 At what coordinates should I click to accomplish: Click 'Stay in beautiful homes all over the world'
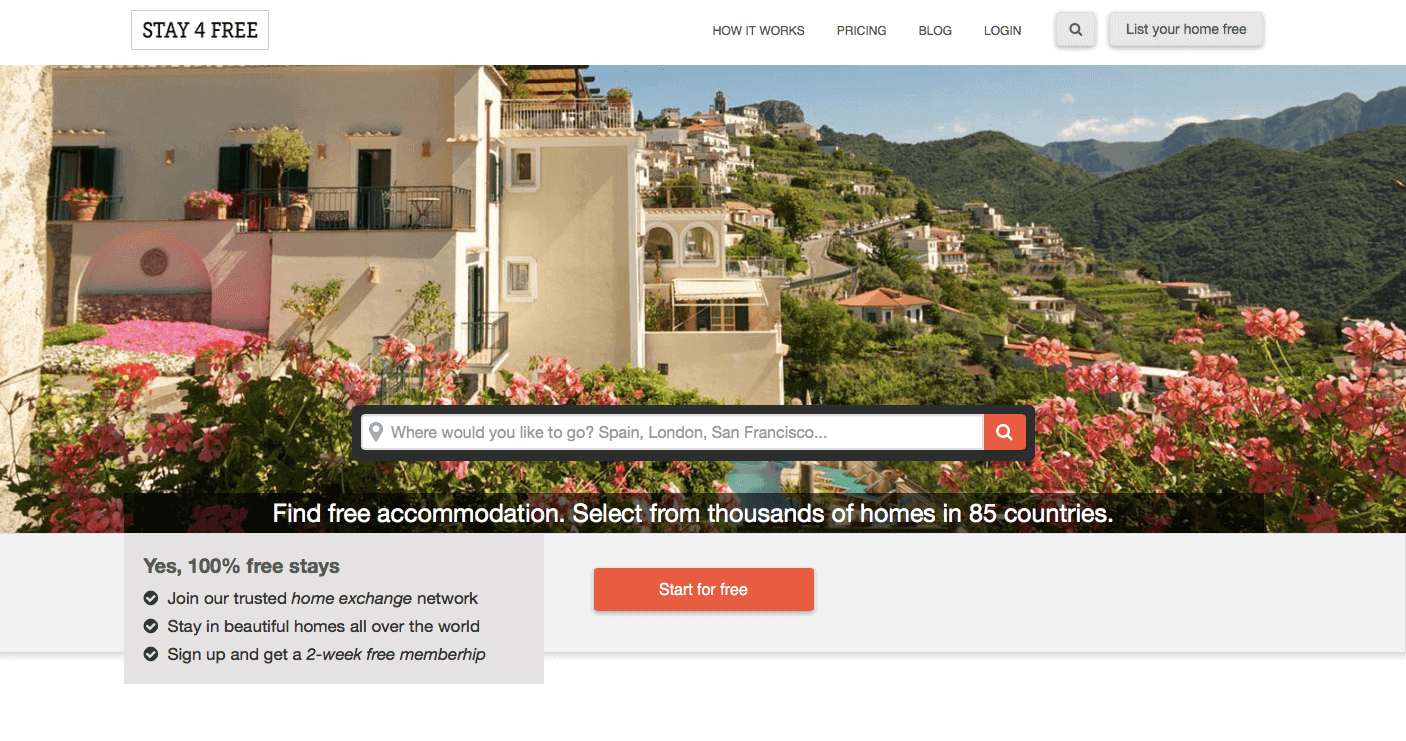[324, 626]
